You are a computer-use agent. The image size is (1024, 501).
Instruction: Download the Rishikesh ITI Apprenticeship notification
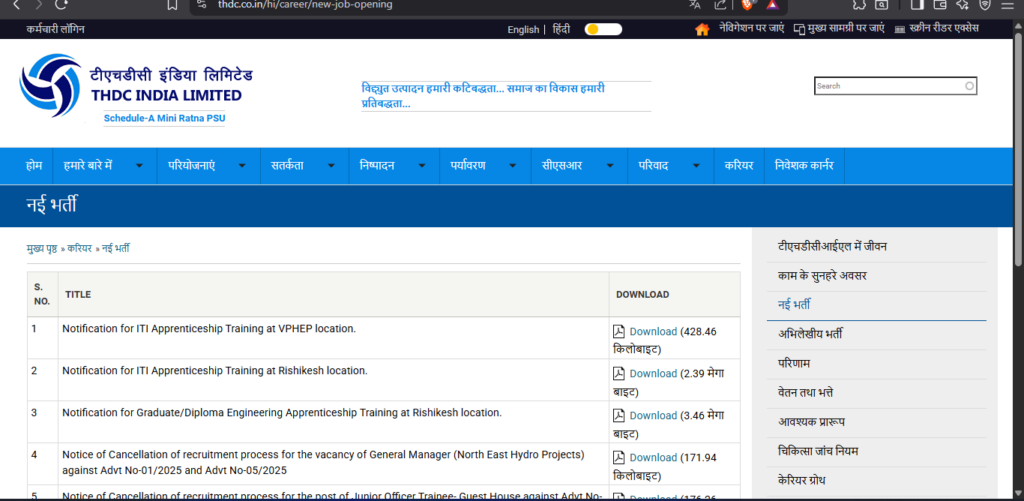click(652, 373)
